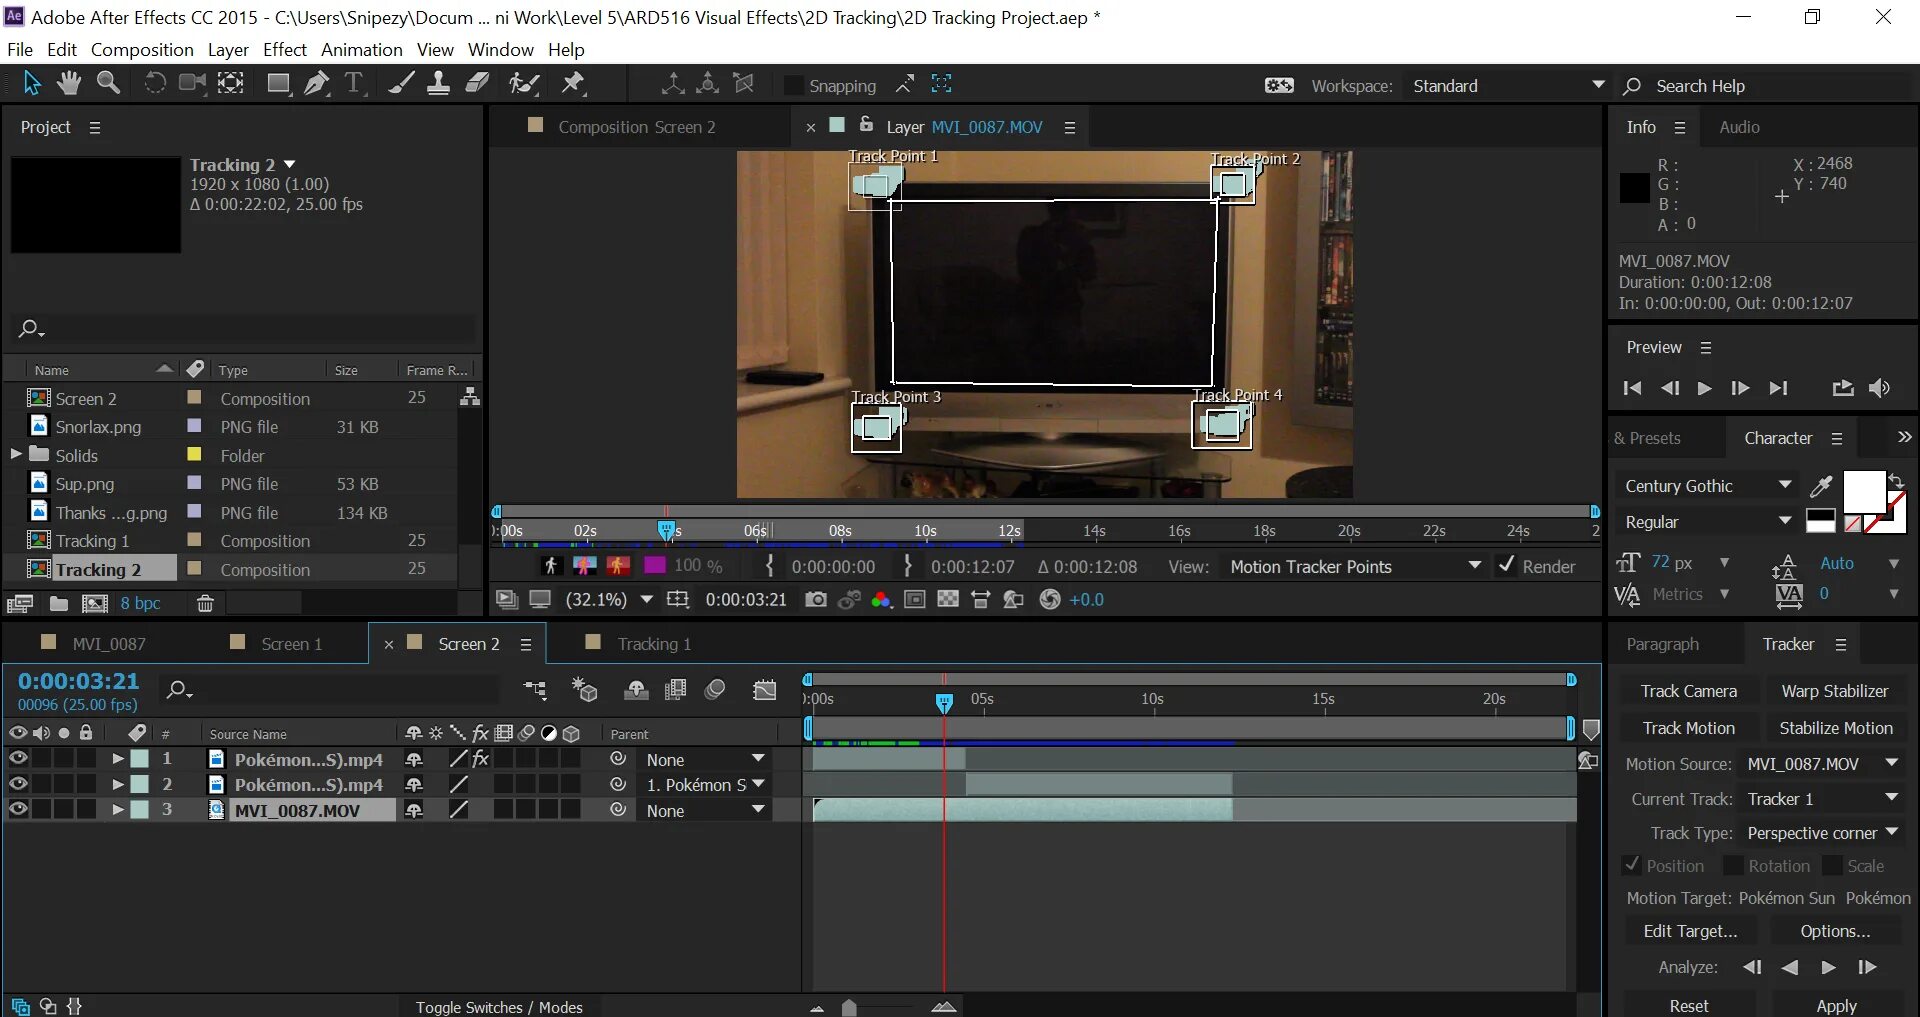Click the Toggle Transparency Grid icon
The width and height of the screenshot is (1920, 1017).
[x=948, y=599]
